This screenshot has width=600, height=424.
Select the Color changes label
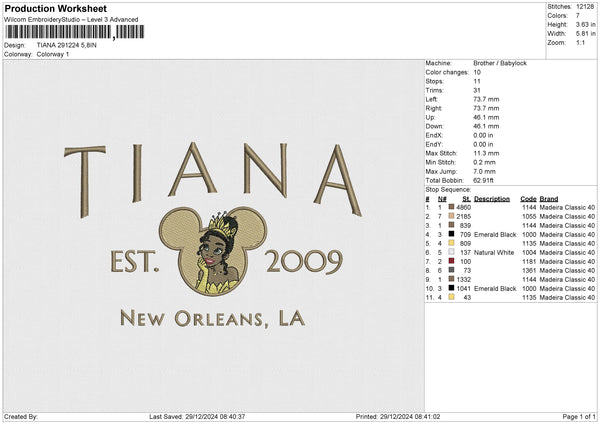tap(447, 72)
